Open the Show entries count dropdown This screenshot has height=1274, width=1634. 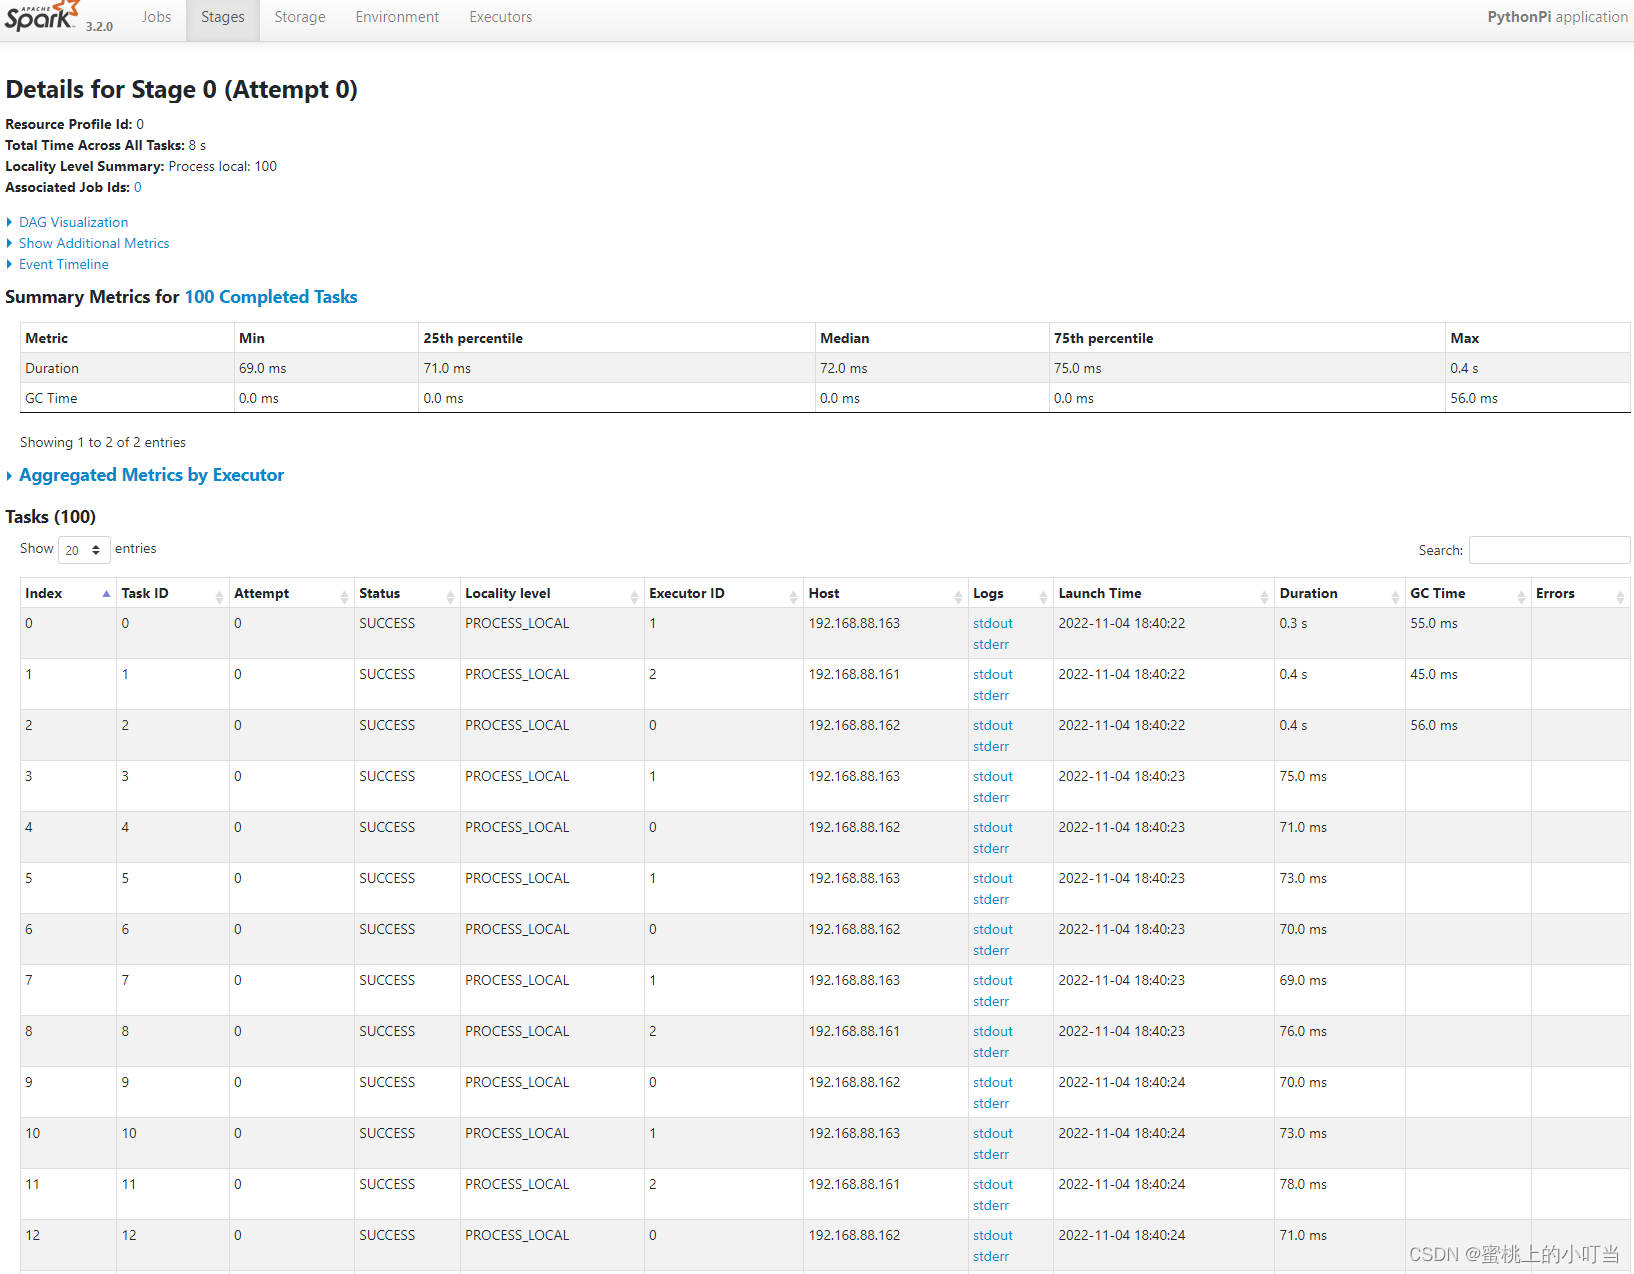tap(84, 550)
